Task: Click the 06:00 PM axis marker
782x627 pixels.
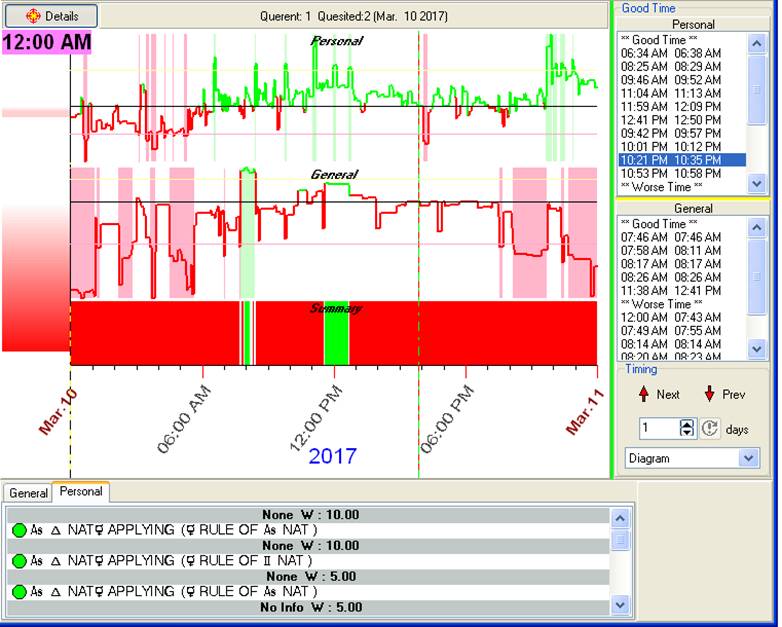Action: point(446,419)
